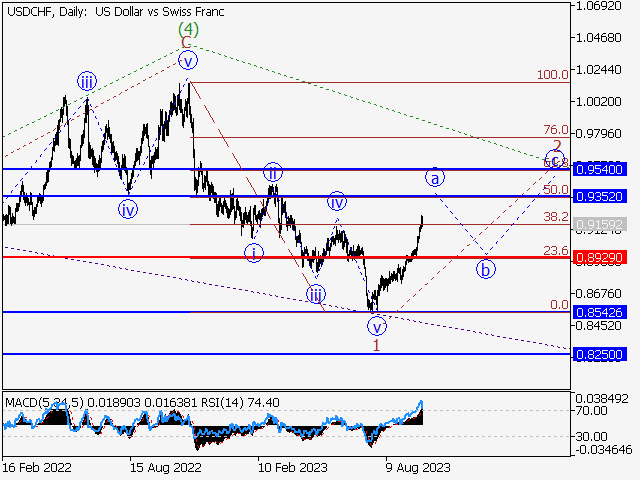Image resolution: width=640 pixels, height=480 pixels.
Task: Click the 70.00 RSI level value
Action: click(x=591, y=411)
